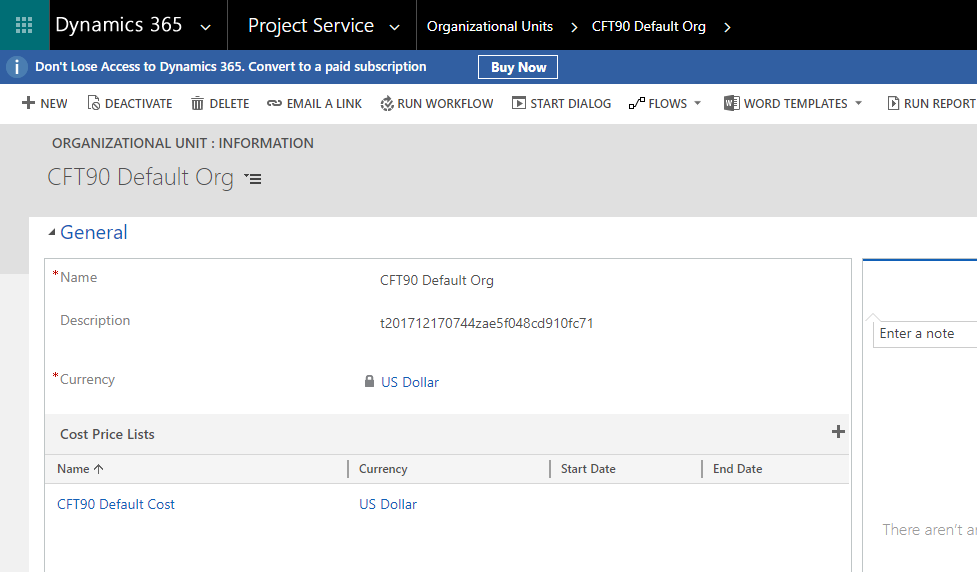Viewport: 977px width, 572px height.
Task: Click the form title CFT90 Default Org
Action: coord(141,178)
